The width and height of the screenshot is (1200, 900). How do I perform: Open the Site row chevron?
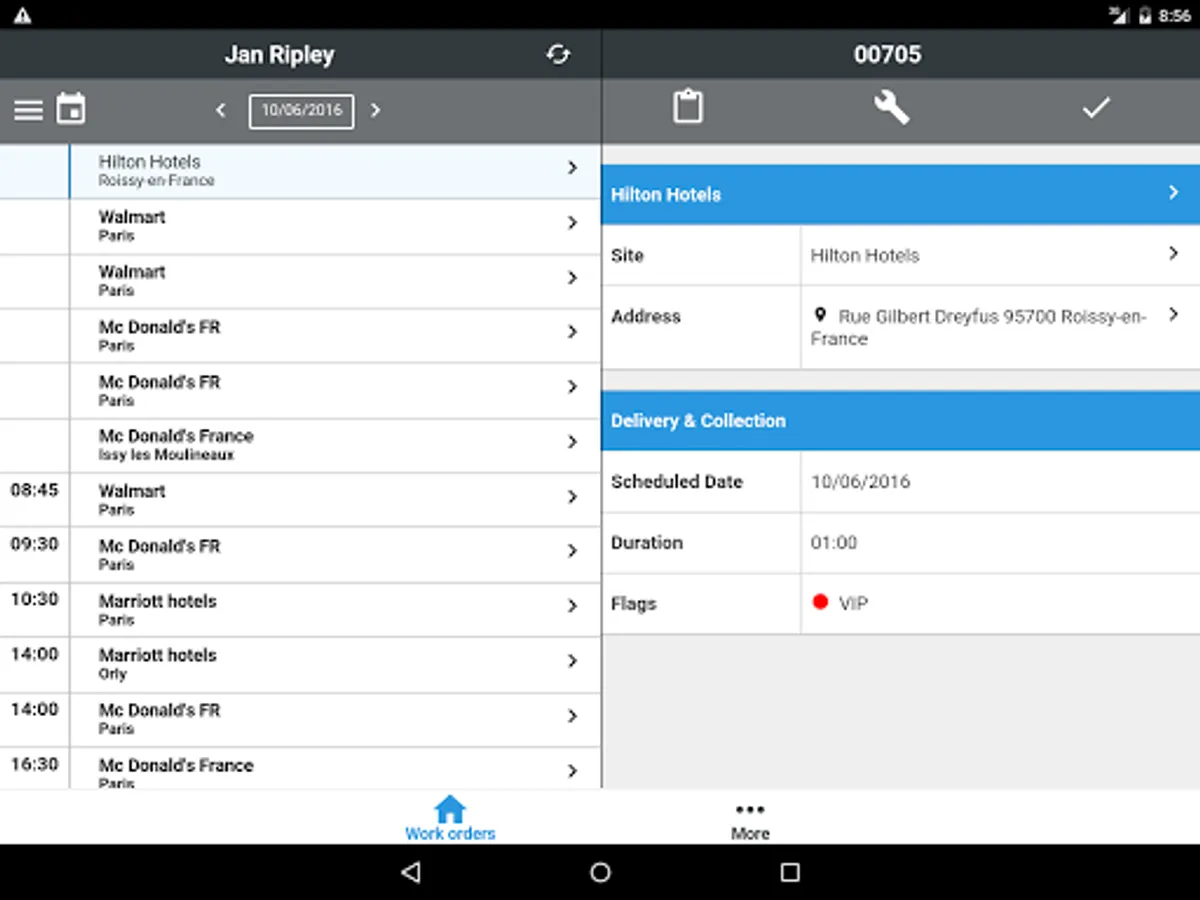click(1174, 254)
